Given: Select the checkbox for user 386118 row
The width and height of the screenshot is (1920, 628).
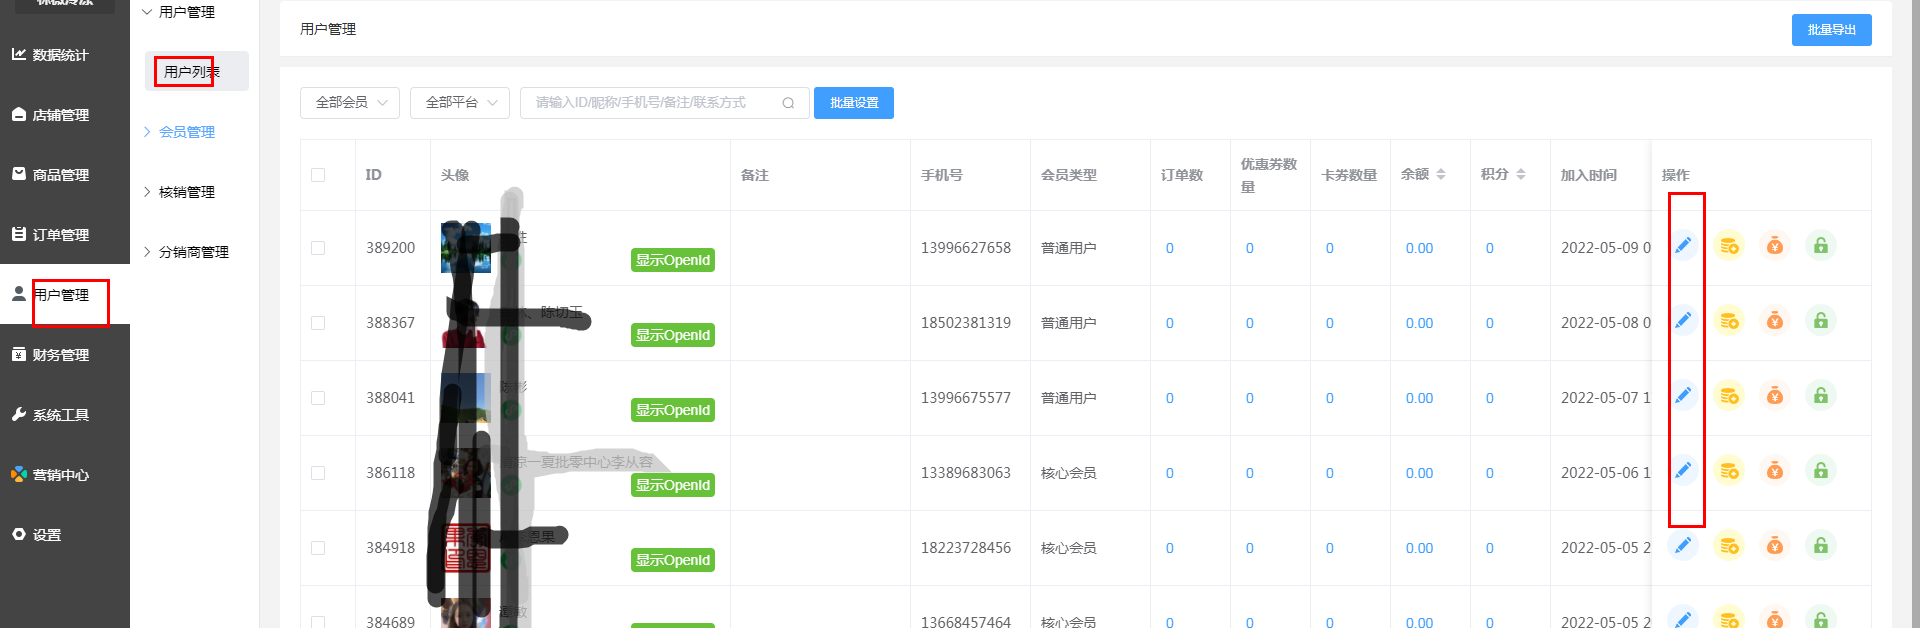Looking at the screenshot, I should pyautogui.click(x=318, y=473).
